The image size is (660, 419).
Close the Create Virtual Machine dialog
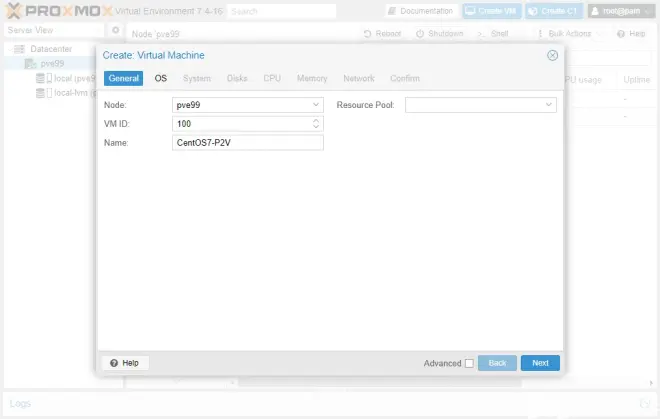click(x=552, y=55)
